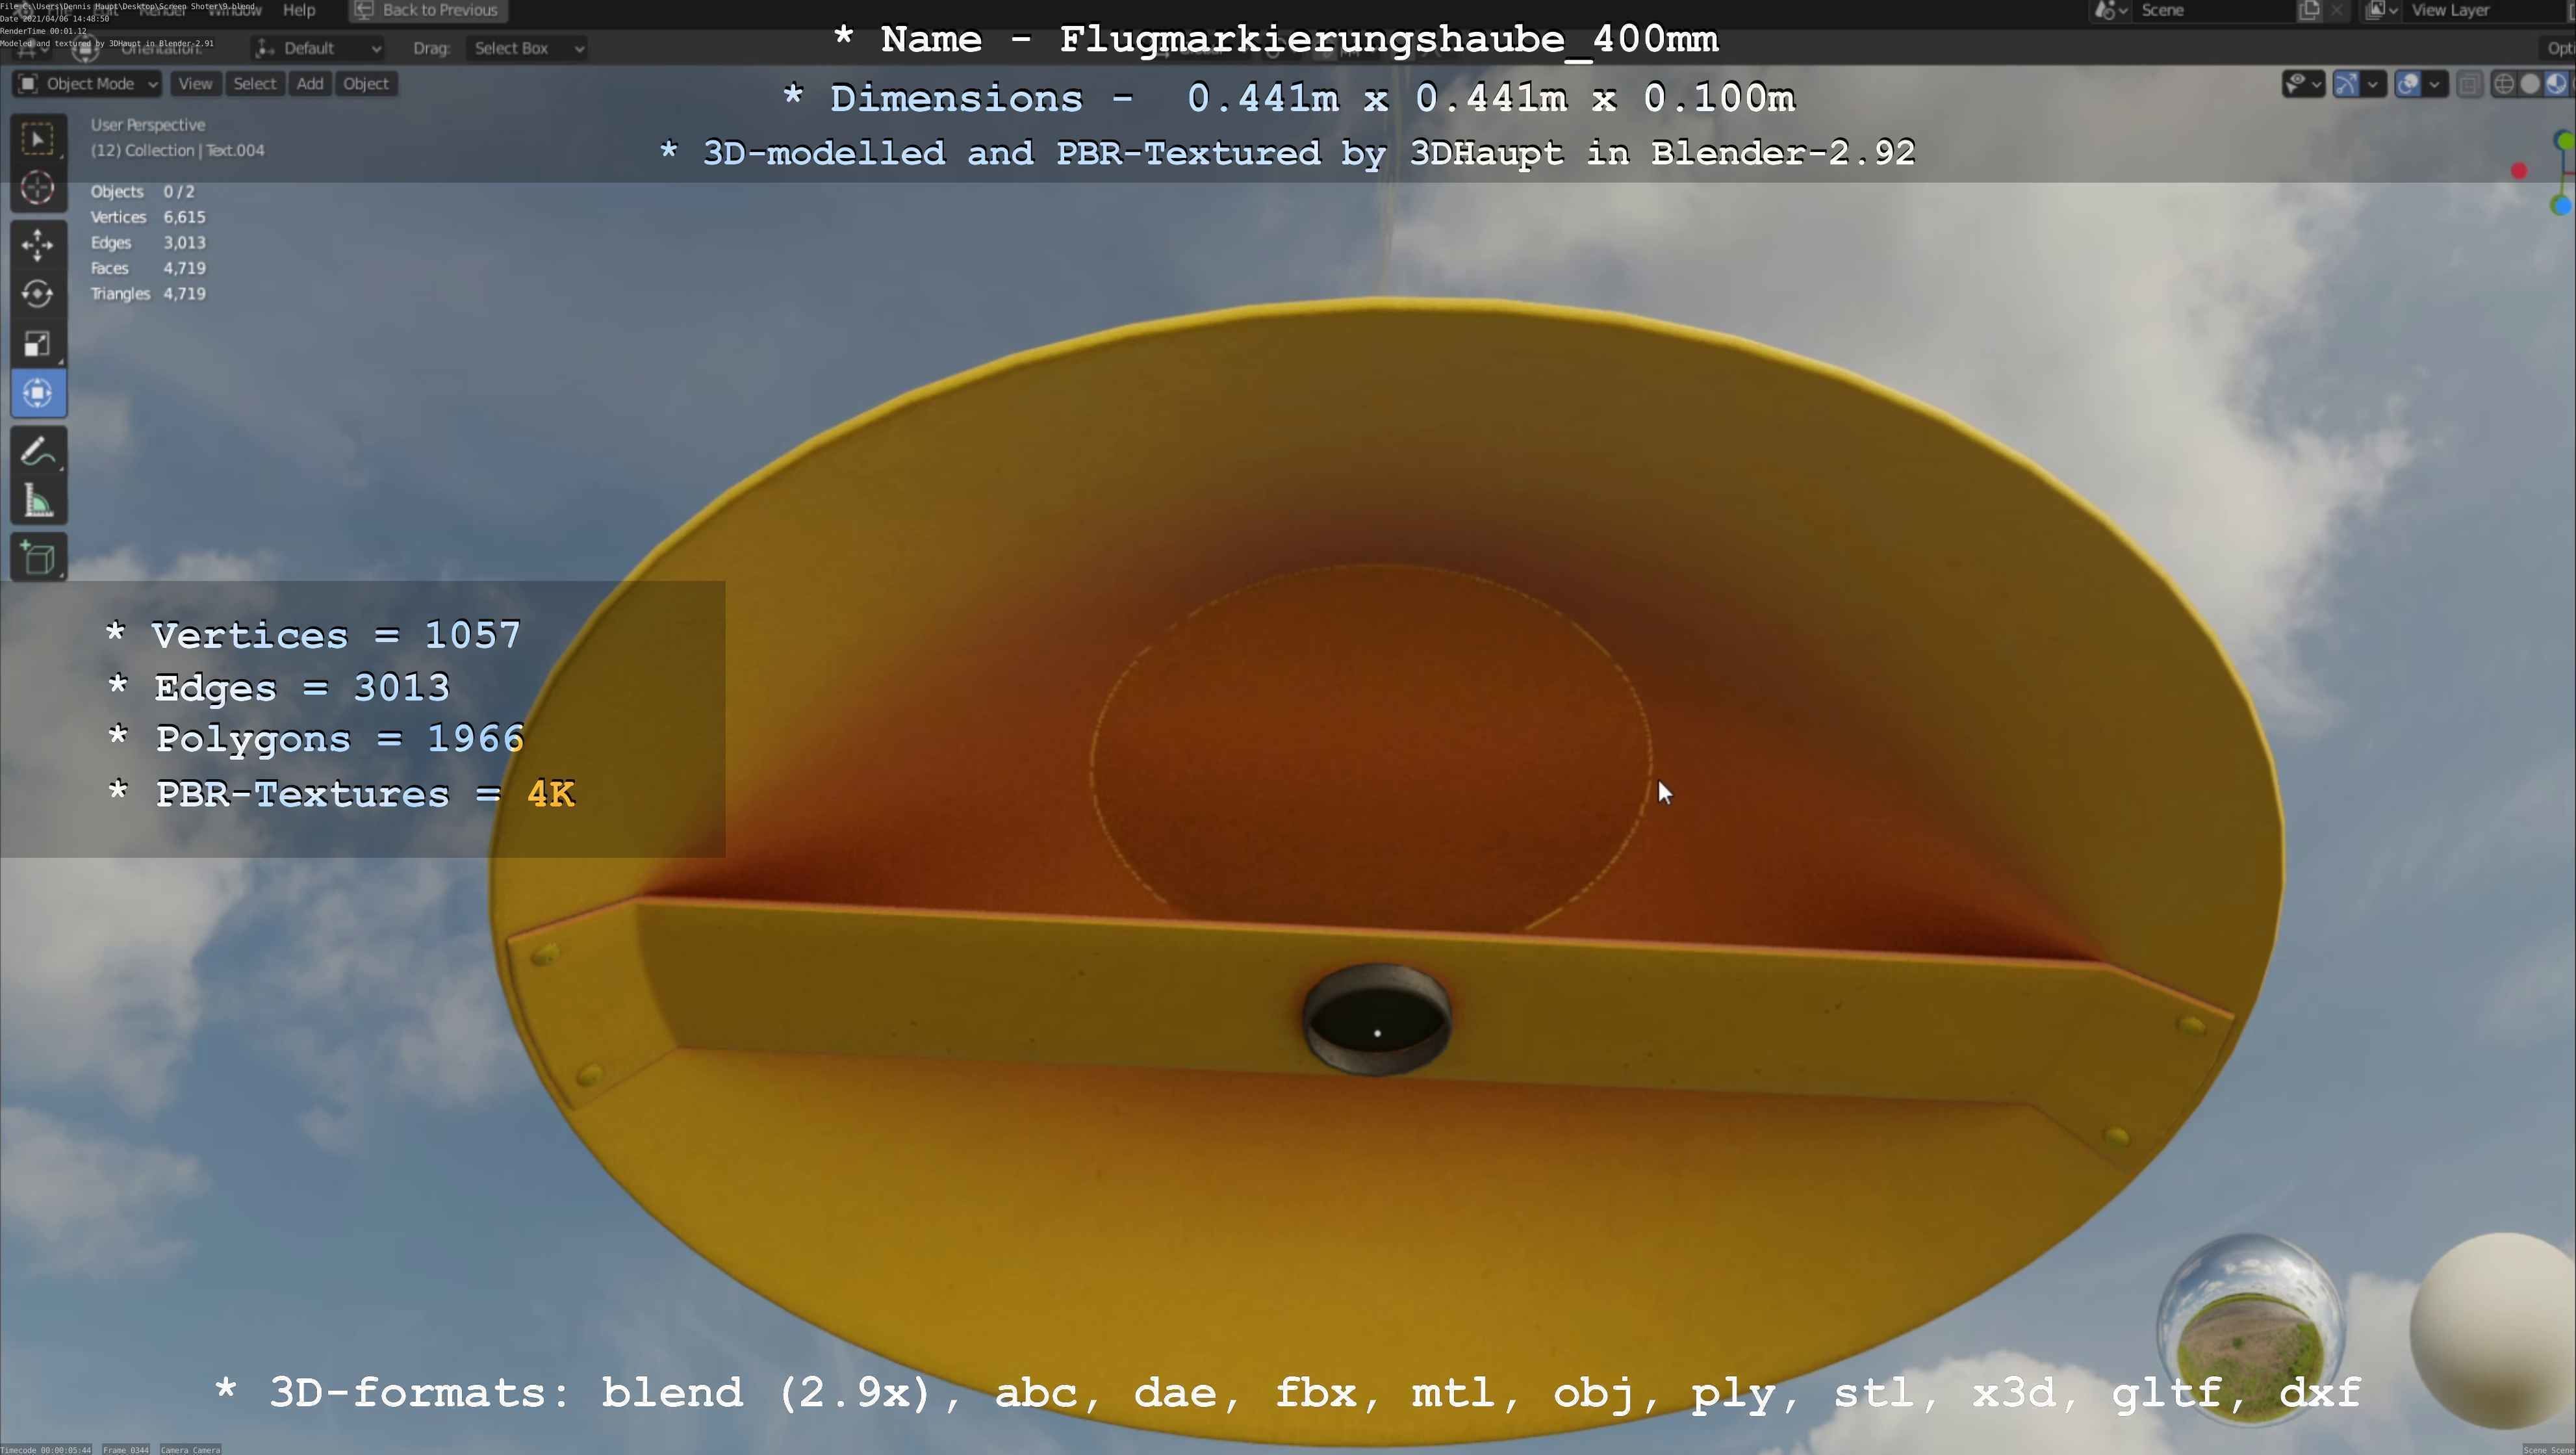Open the Add menu
The height and width of the screenshot is (1455, 2576).
click(x=310, y=84)
